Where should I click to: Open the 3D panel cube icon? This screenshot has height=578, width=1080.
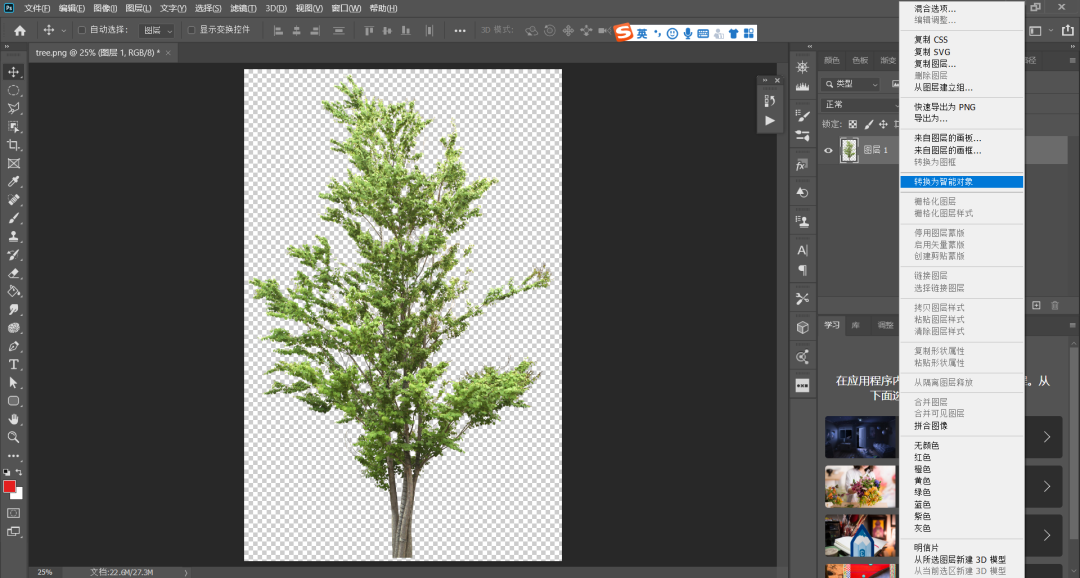[x=802, y=328]
